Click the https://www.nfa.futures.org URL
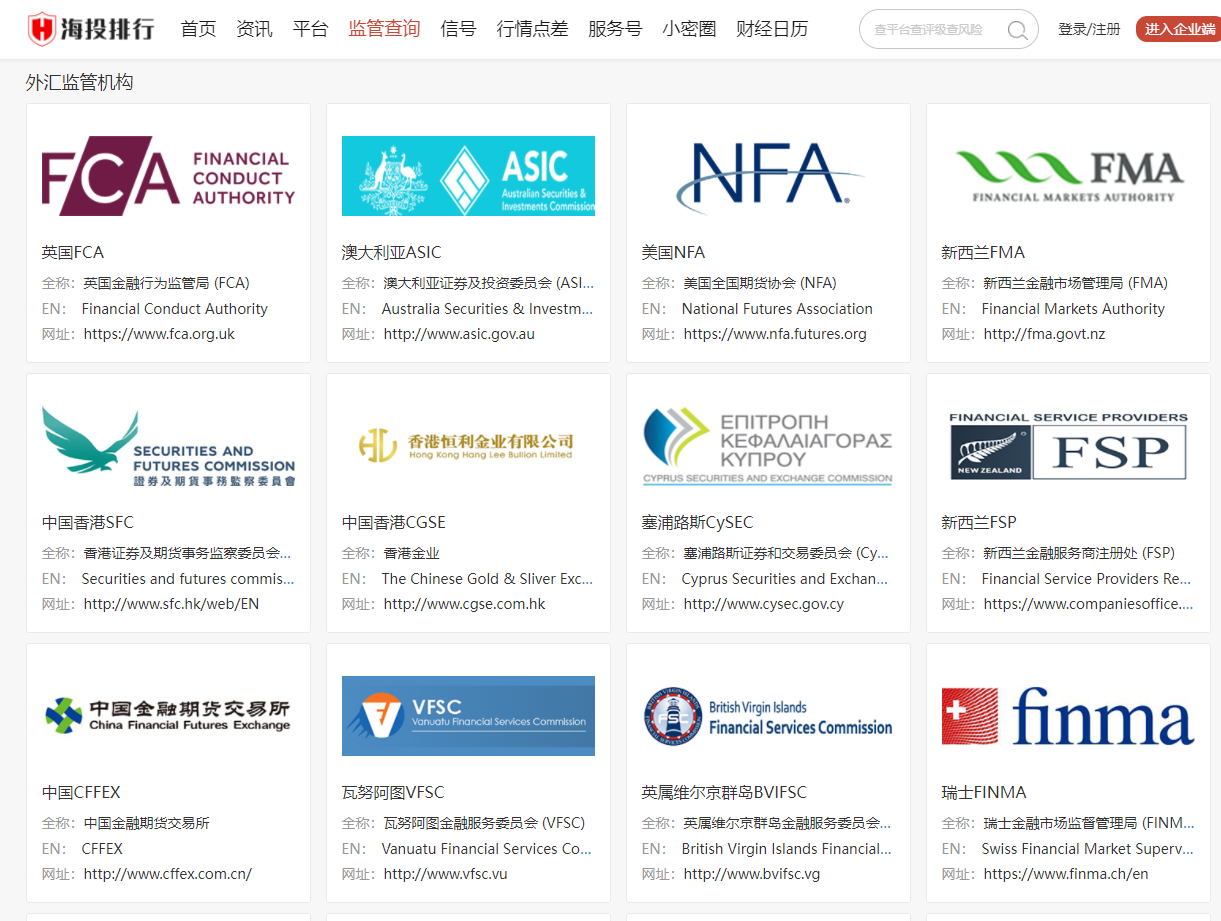 coord(775,334)
